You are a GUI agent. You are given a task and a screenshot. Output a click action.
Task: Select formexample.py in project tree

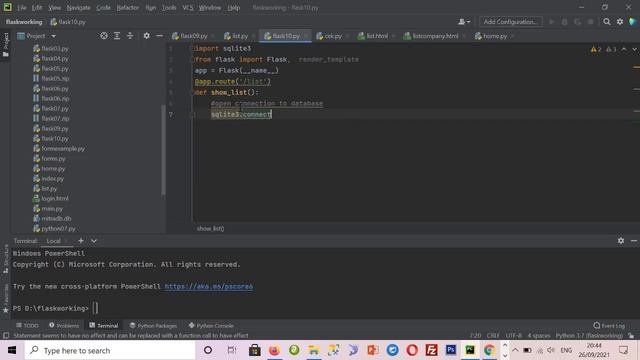click(59, 149)
